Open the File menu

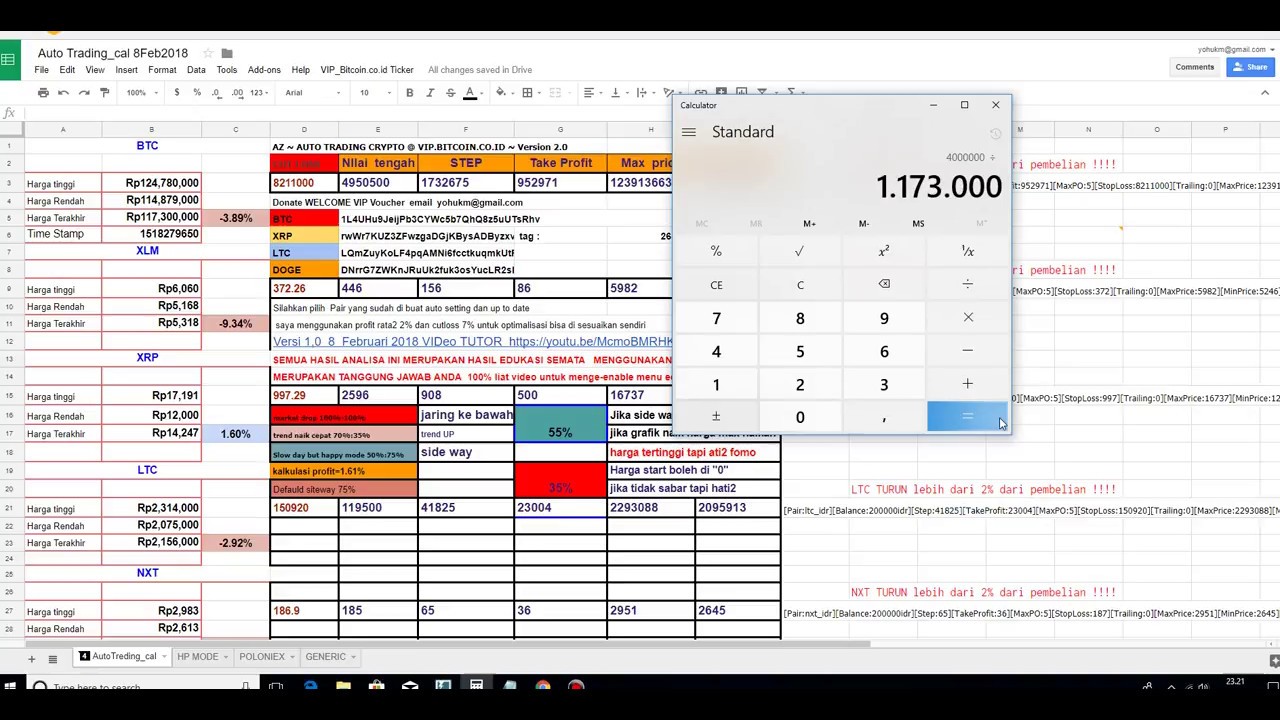pyautogui.click(x=41, y=70)
